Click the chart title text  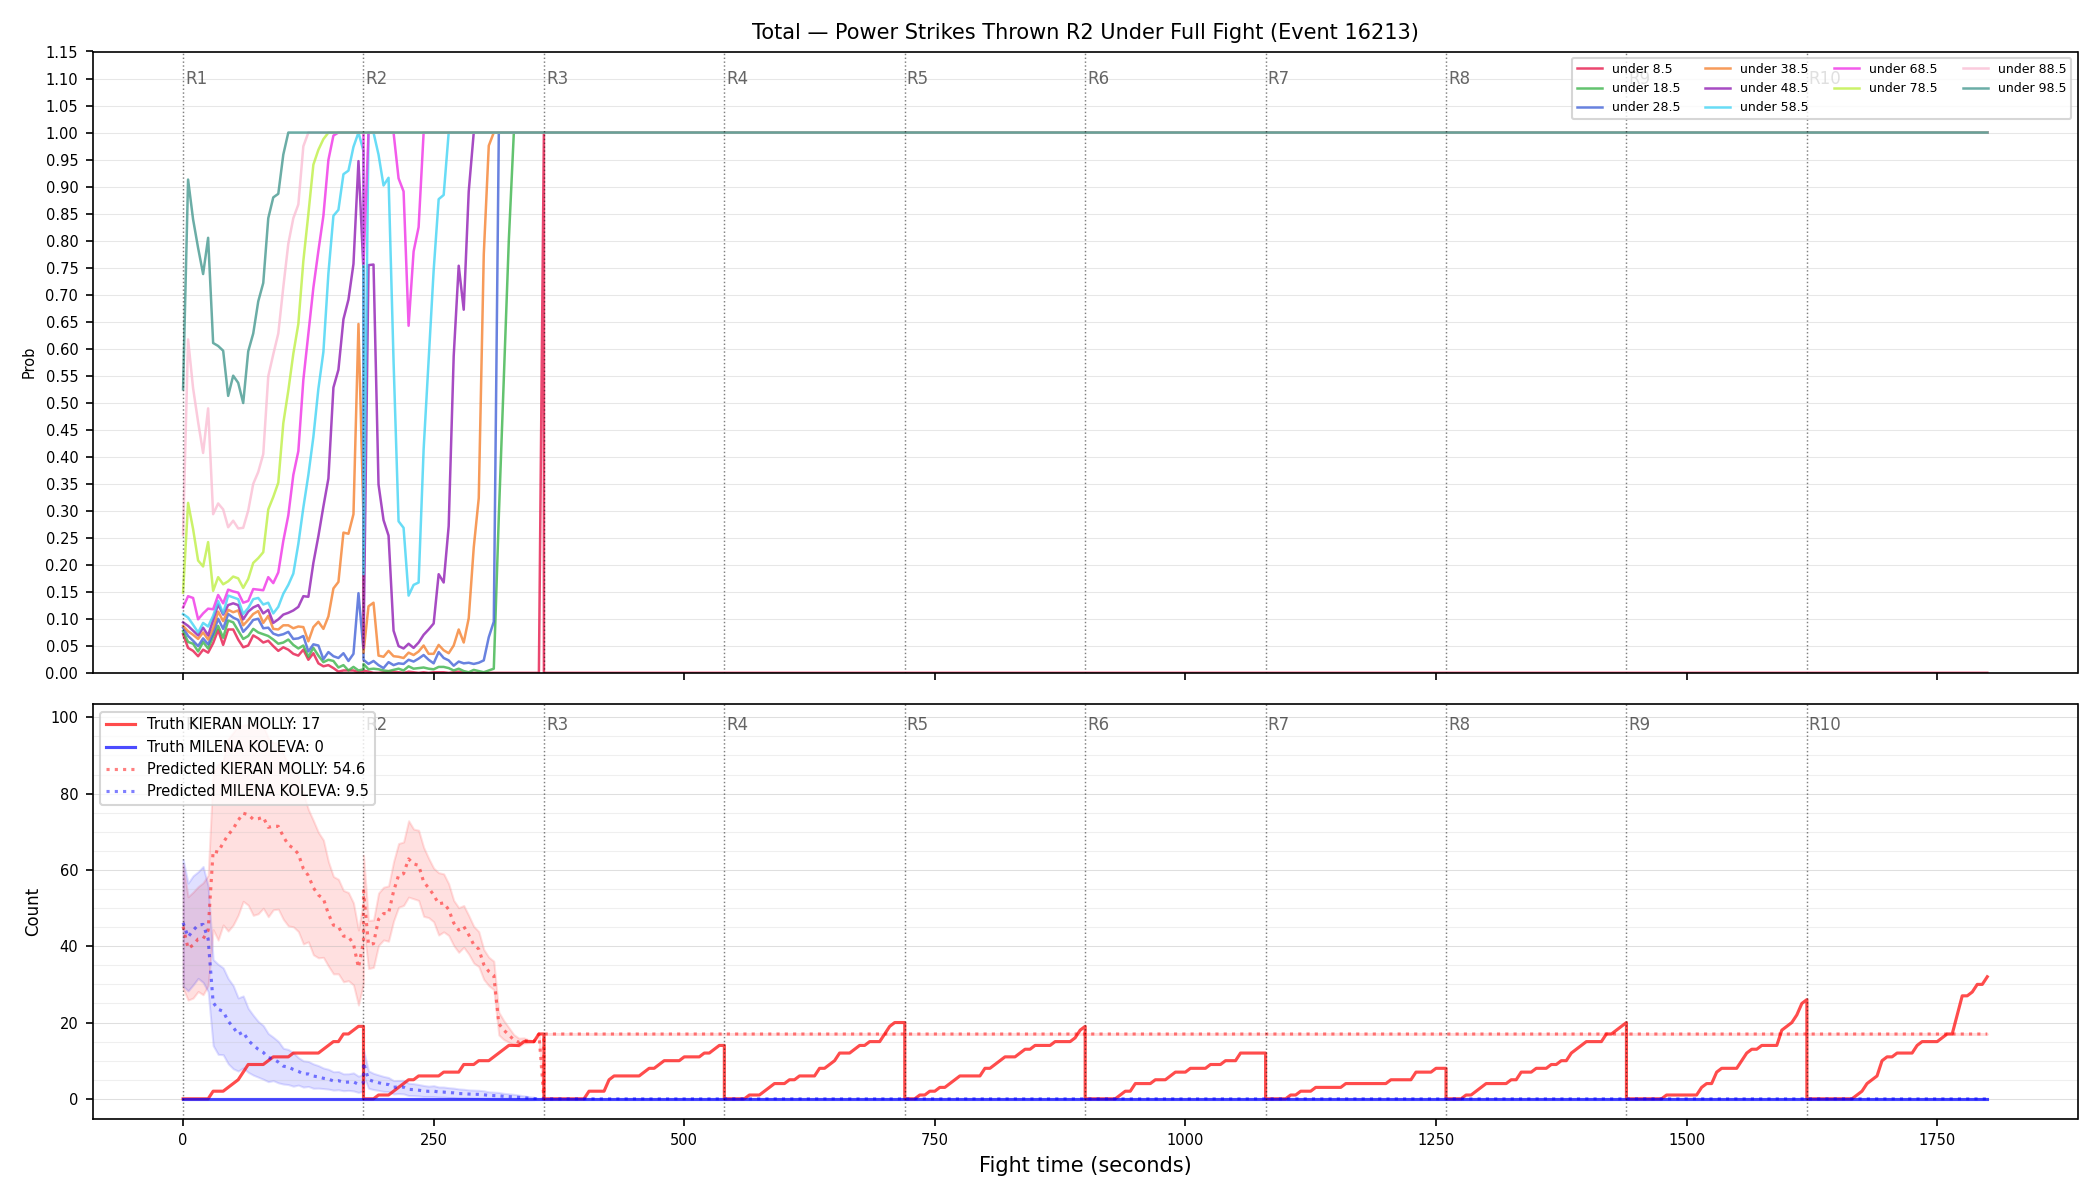(x=1085, y=32)
